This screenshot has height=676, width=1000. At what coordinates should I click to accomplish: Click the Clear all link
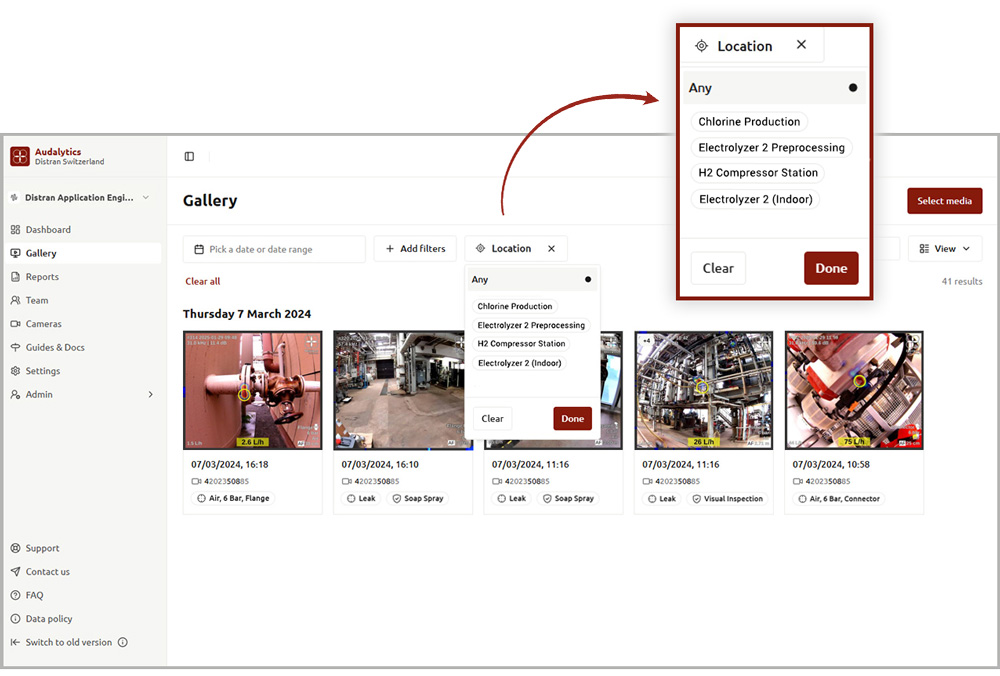coord(202,281)
